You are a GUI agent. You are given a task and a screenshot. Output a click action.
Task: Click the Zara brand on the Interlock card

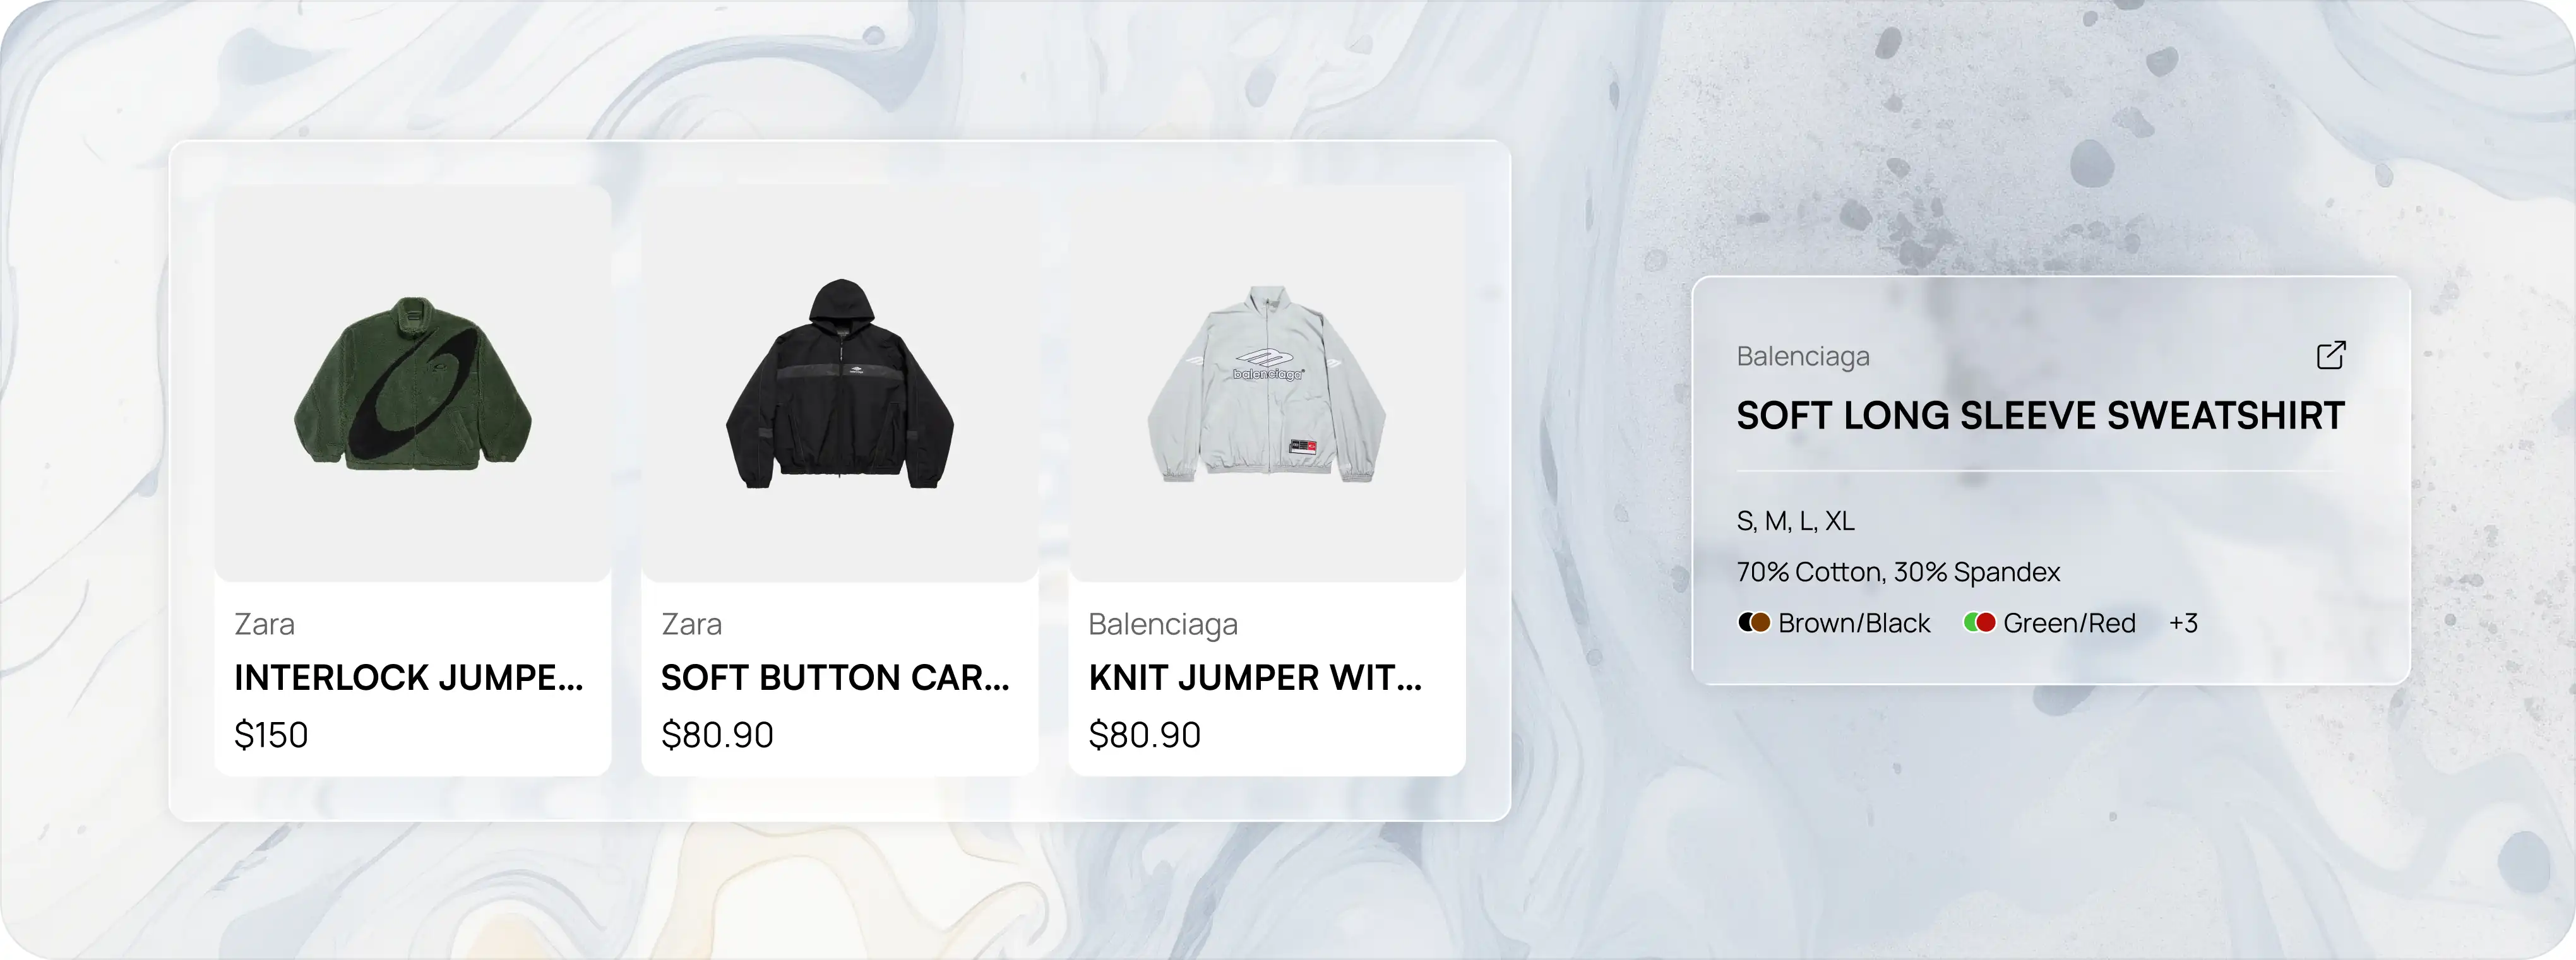coord(264,624)
